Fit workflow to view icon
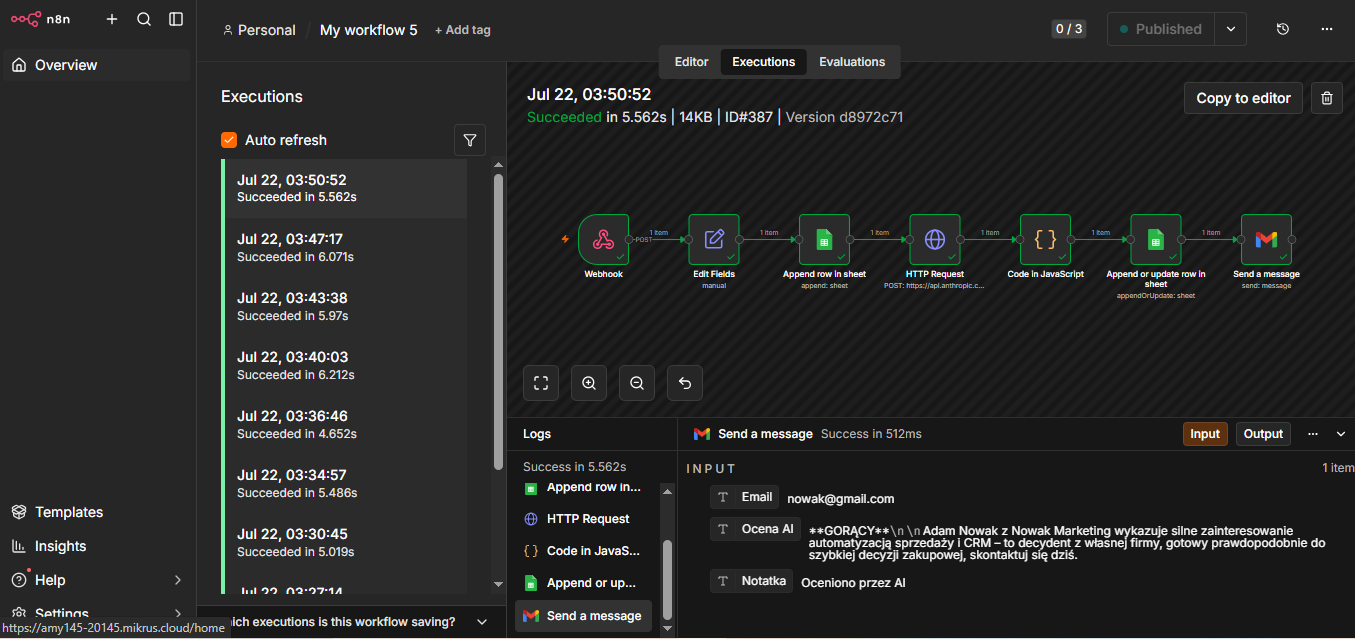This screenshot has width=1355, height=639. (x=541, y=383)
